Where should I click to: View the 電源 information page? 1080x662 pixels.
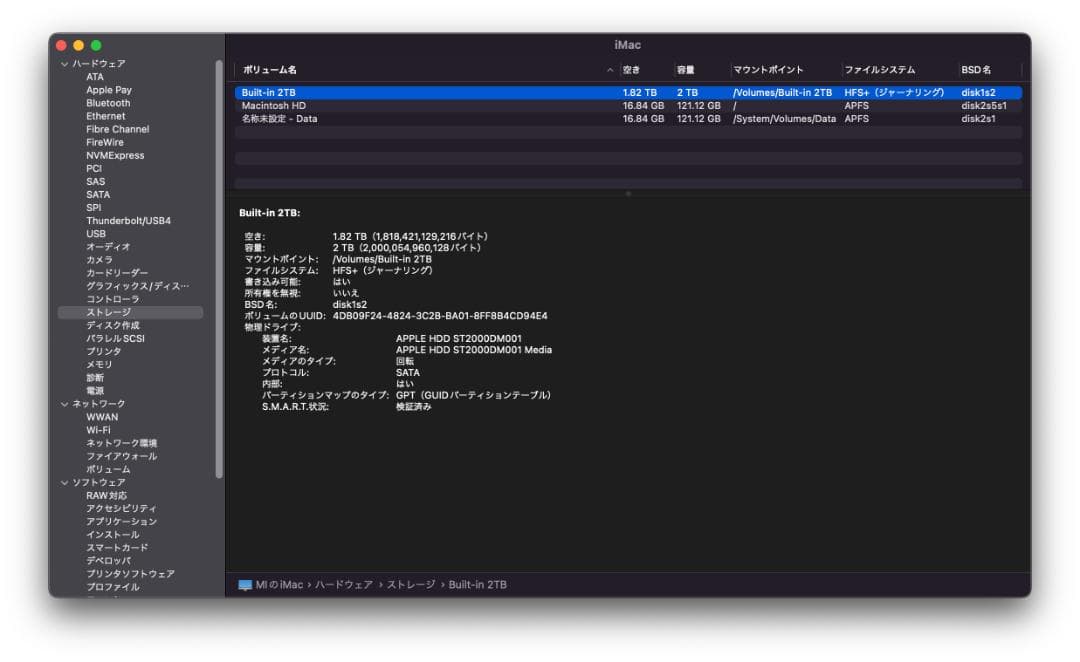93,390
